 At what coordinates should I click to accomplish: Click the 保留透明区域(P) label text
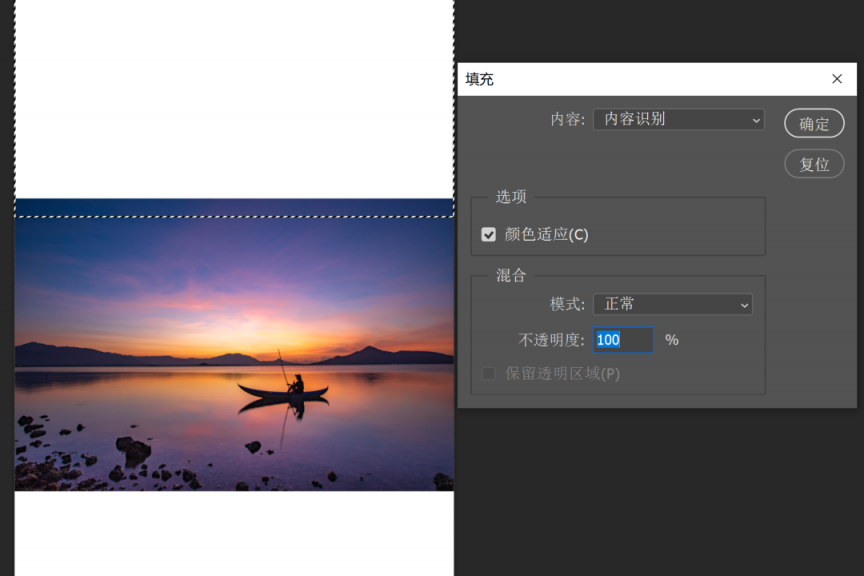click(x=562, y=374)
